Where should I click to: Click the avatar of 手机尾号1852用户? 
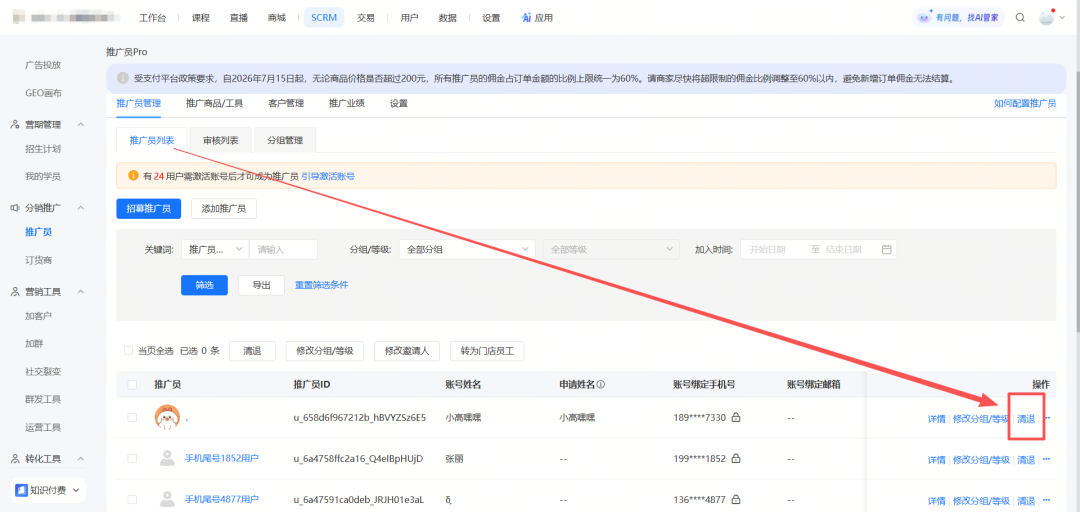[167, 458]
